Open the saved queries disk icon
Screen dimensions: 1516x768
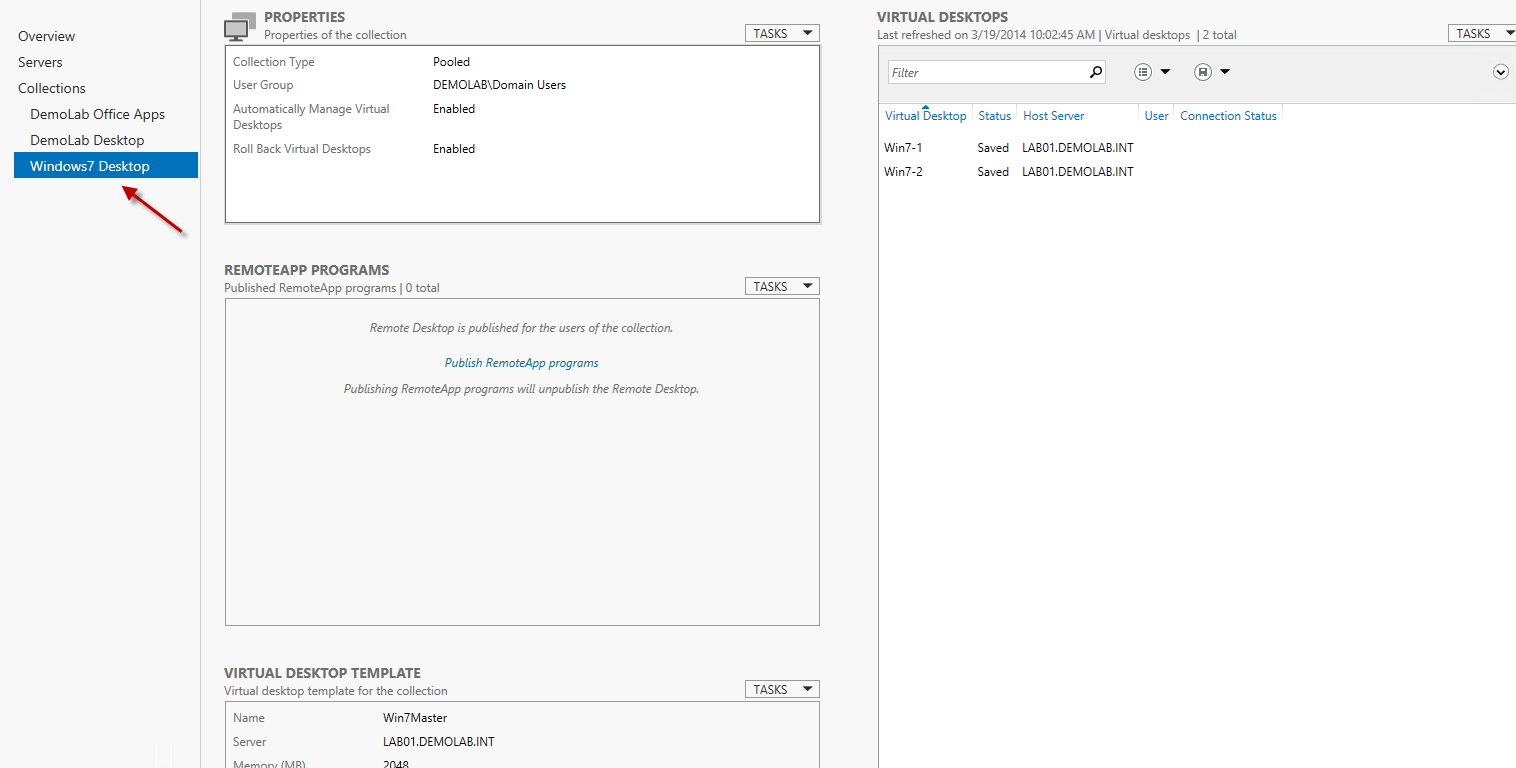pyautogui.click(x=1203, y=72)
